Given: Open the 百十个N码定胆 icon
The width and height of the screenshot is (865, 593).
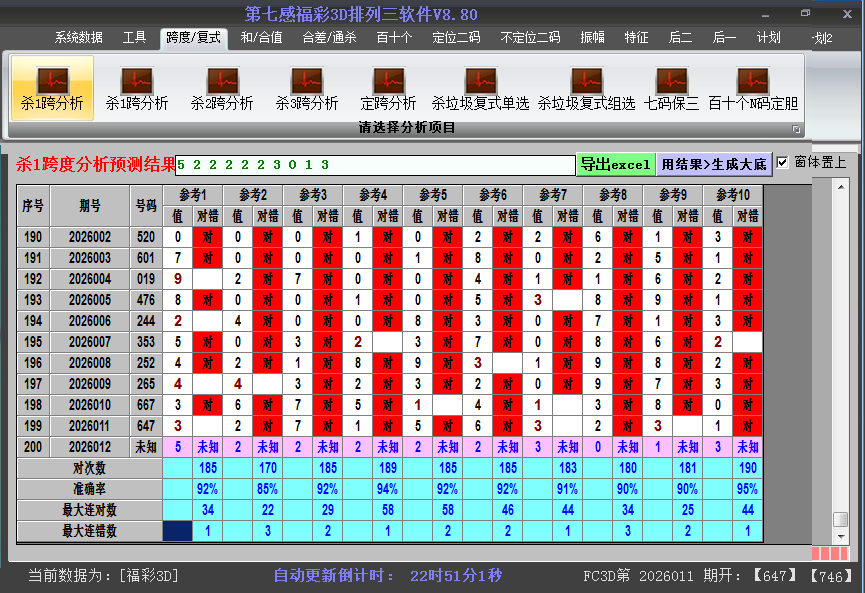Looking at the screenshot, I should pos(753,80).
